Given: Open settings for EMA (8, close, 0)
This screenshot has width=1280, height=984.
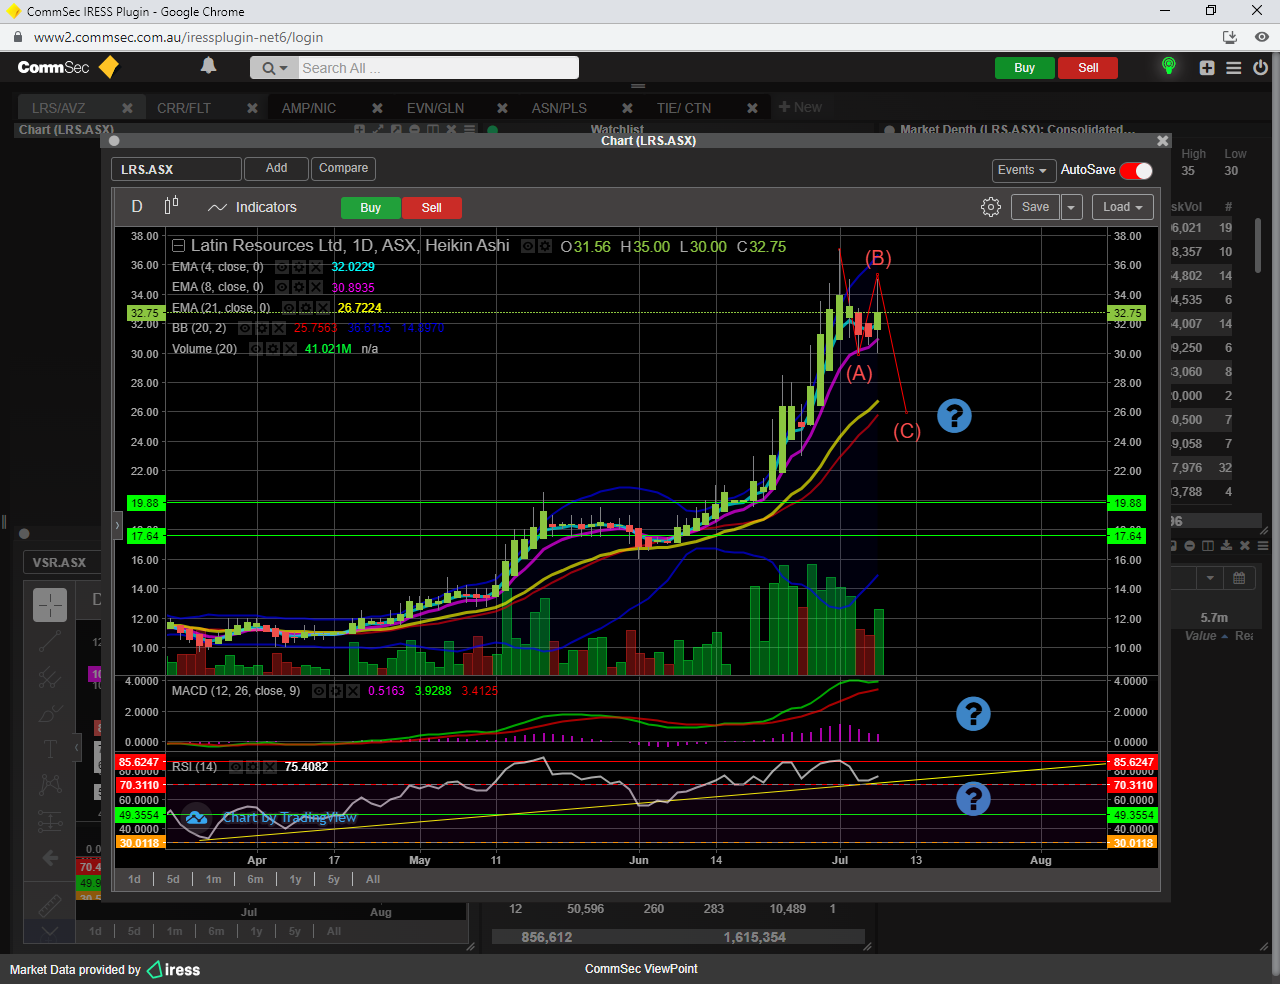Looking at the screenshot, I should 298,287.
